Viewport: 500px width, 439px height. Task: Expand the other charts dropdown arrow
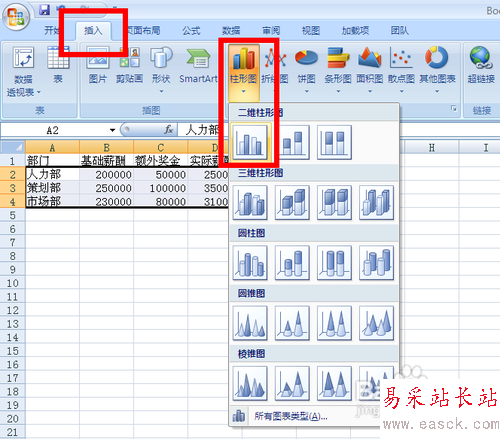pos(437,91)
